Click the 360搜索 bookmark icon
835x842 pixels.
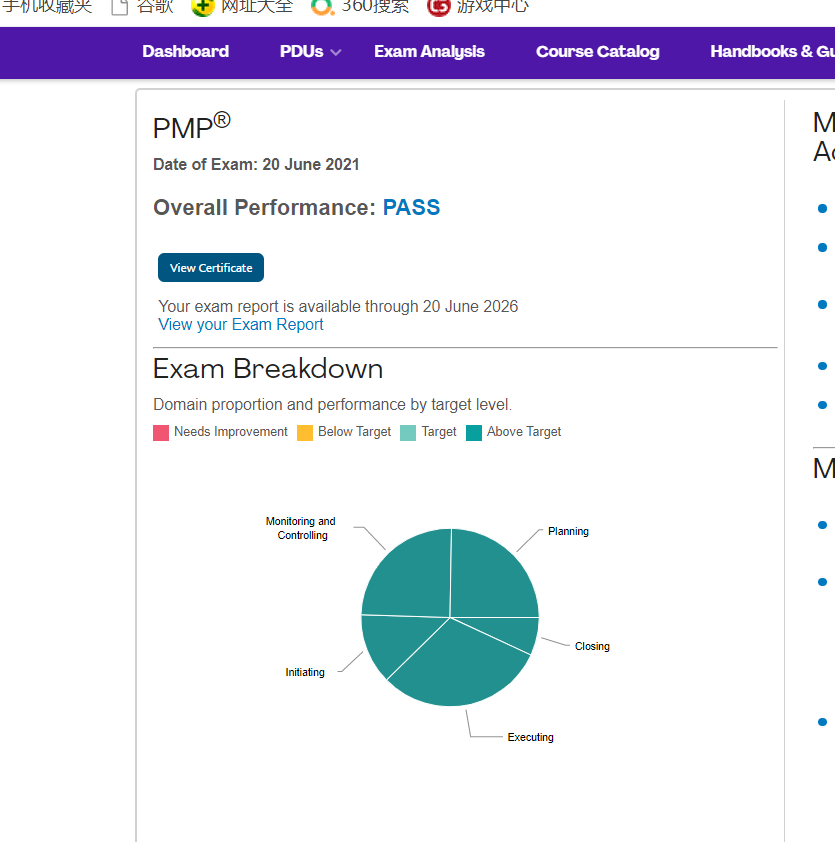tap(321, 7)
